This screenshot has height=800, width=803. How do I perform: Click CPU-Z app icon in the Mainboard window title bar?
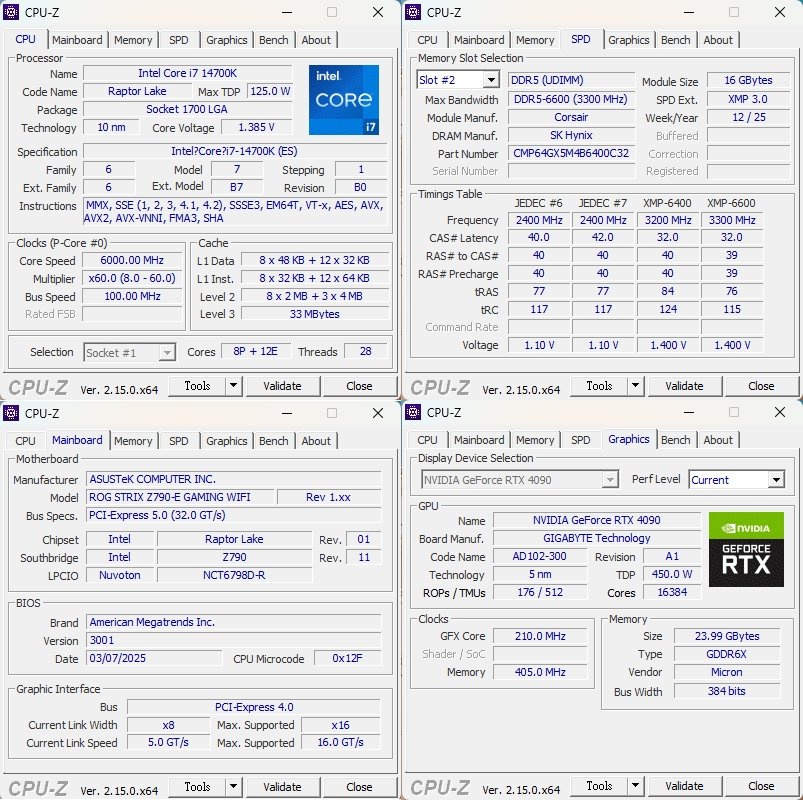[12, 412]
